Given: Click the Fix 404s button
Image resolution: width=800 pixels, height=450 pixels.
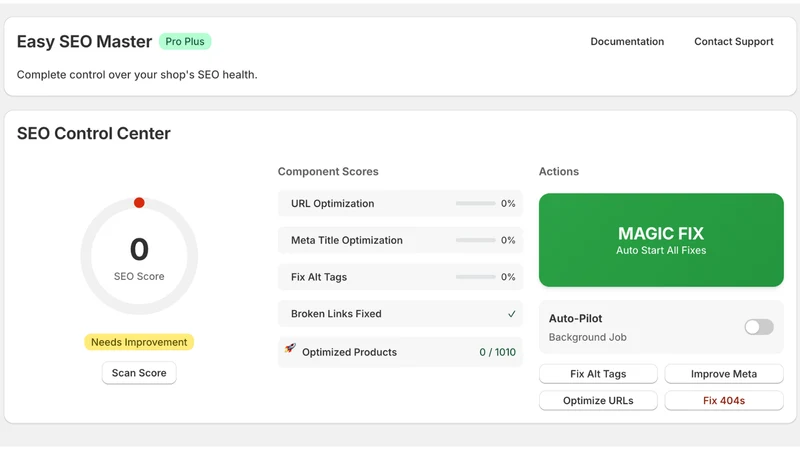Looking at the screenshot, I should tap(723, 401).
